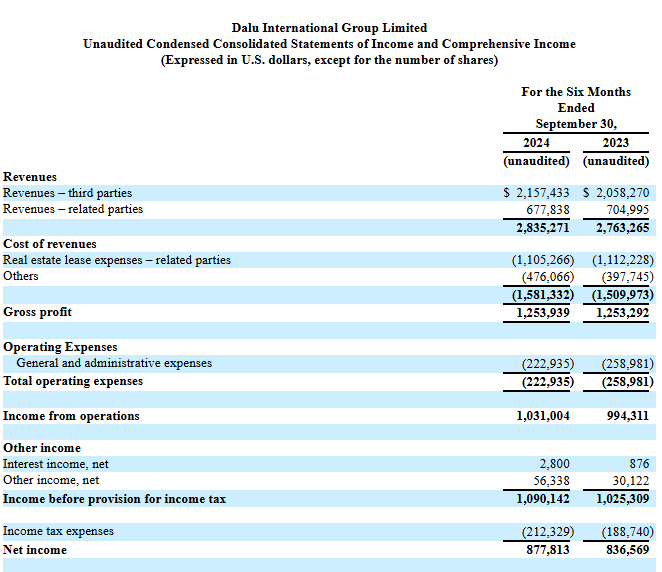This screenshot has width=662, height=572.
Task: Select the 'Revenues – third parties' row label
Action: point(68,193)
